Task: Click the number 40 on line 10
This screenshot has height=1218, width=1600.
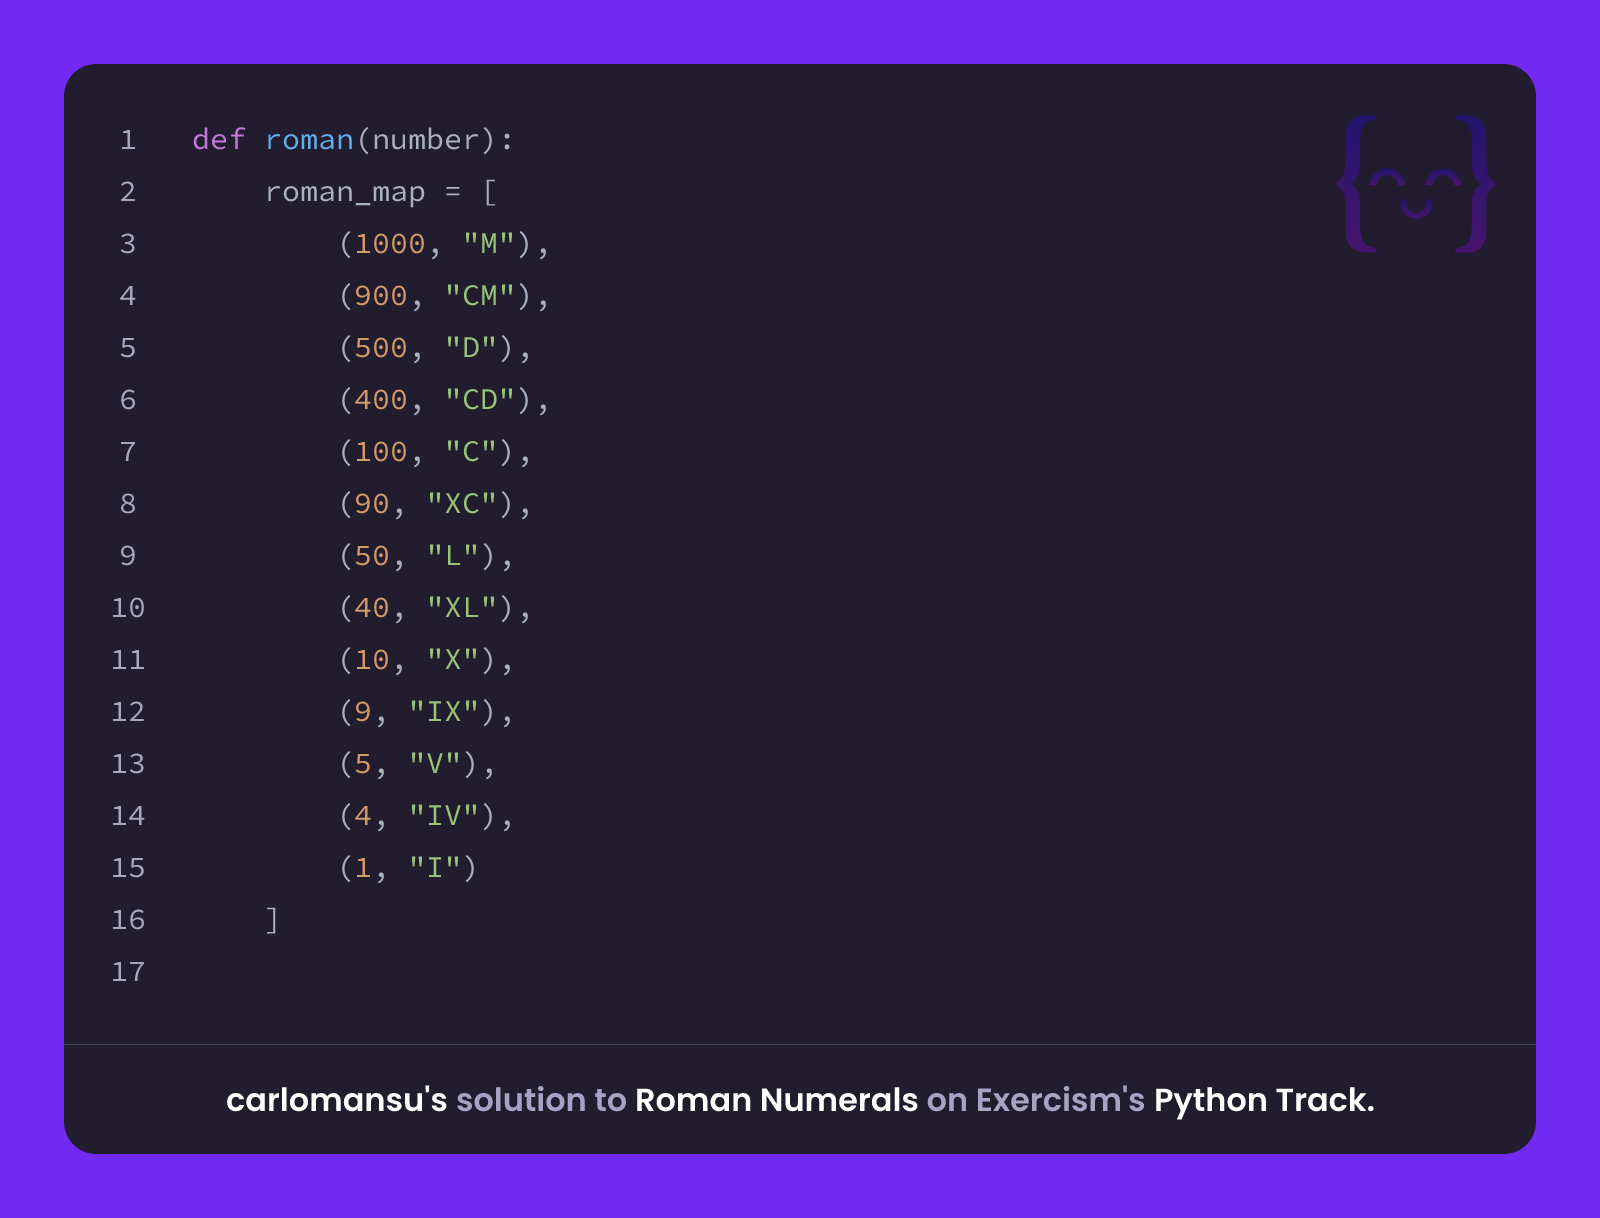Action: click(x=372, y=608)
